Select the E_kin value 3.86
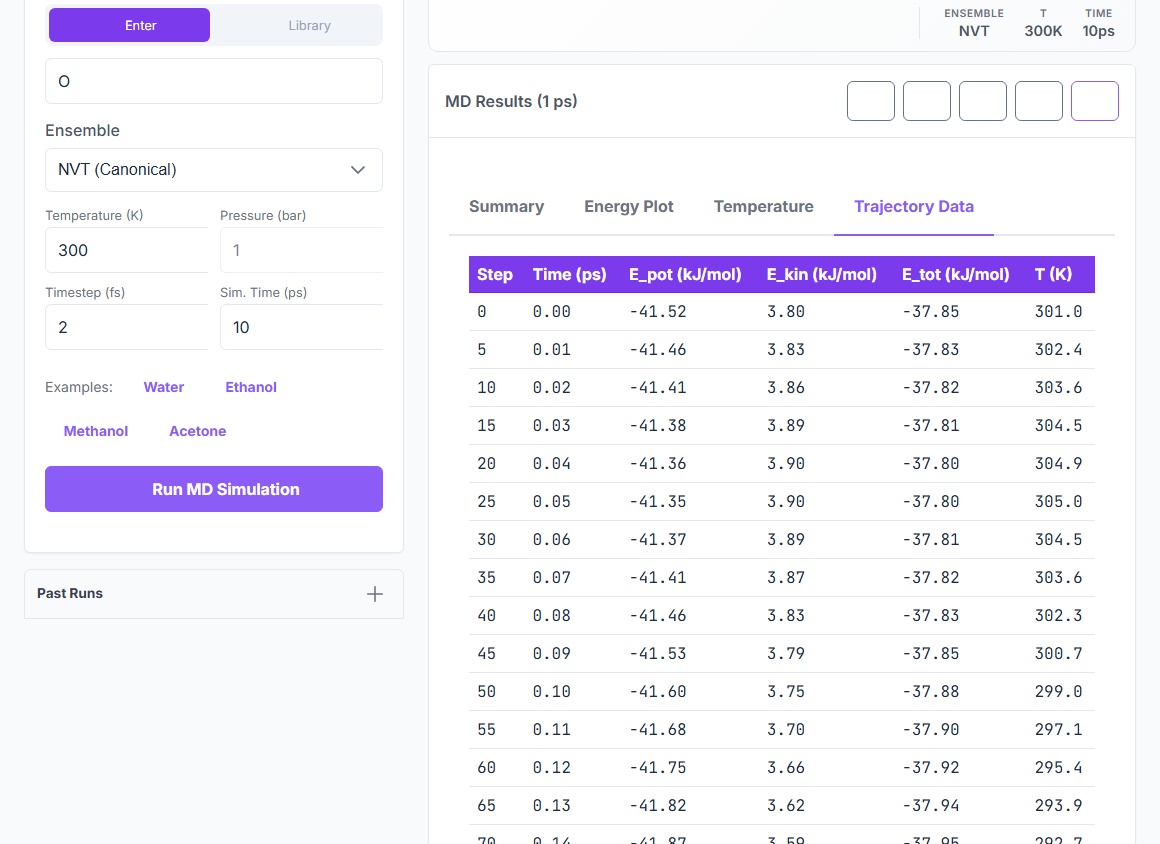The width and height of the screenshot is (1160, 844). (786, 388)
